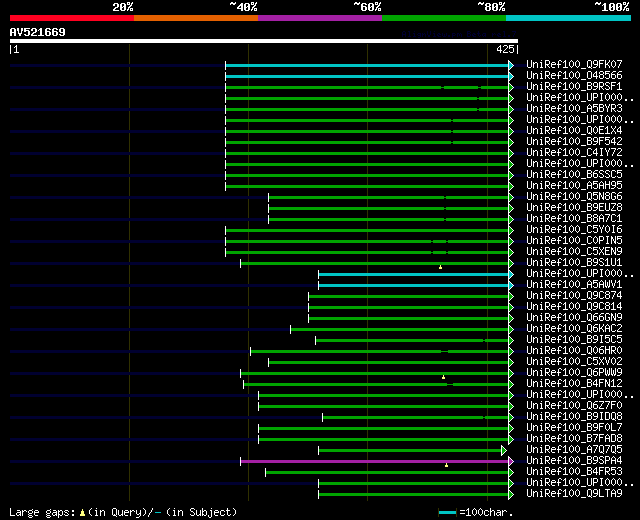Click the green arrowhead ending A7Q7Q5 alignment

coord(504,451)
